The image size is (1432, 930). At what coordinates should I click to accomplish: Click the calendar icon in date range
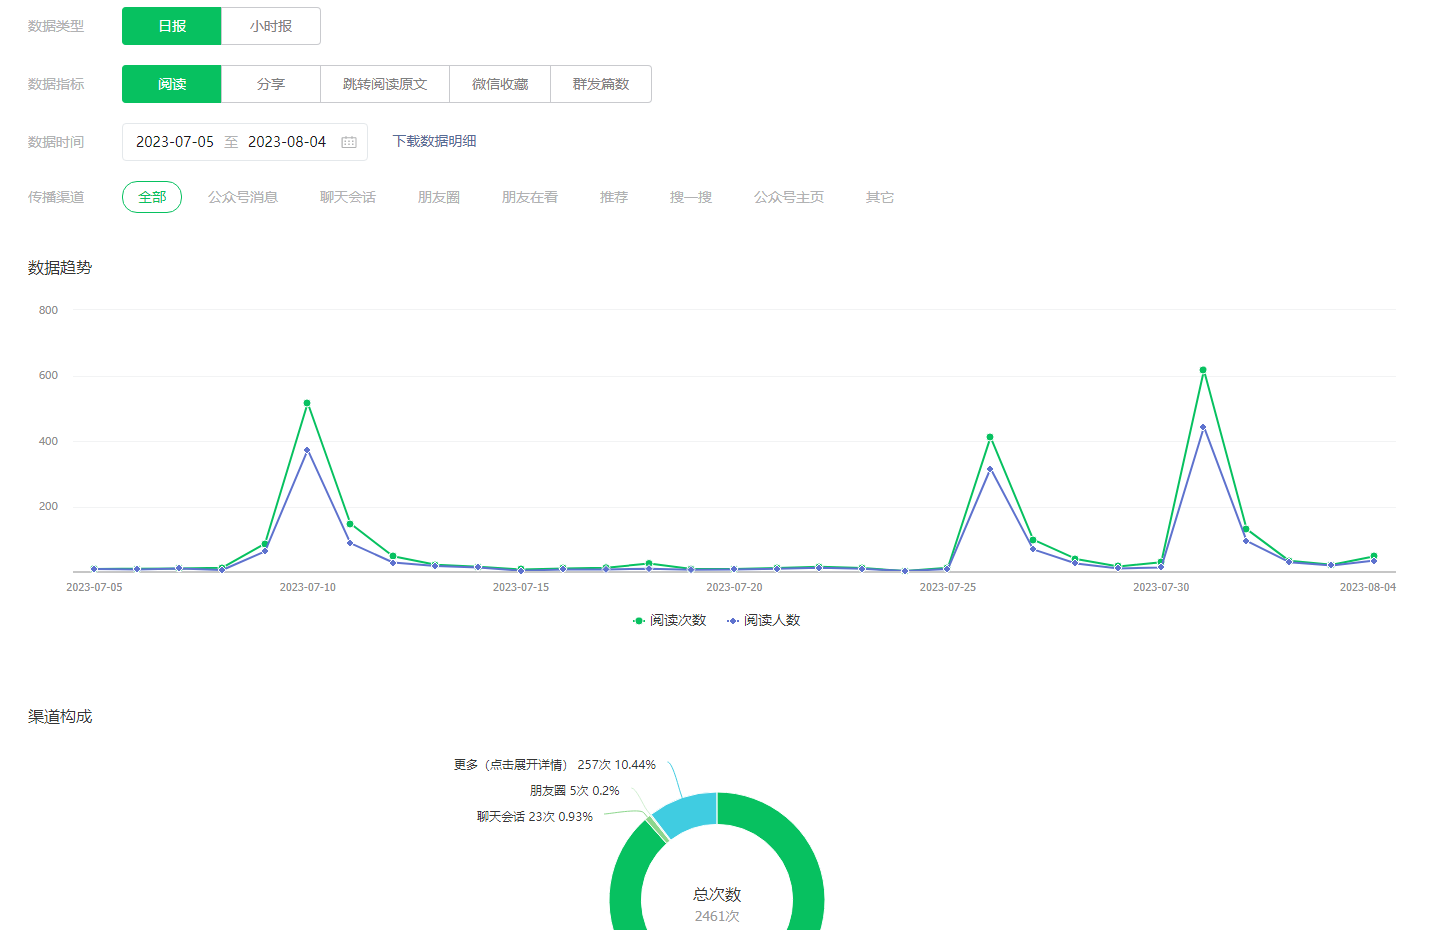tap(349, 142)
